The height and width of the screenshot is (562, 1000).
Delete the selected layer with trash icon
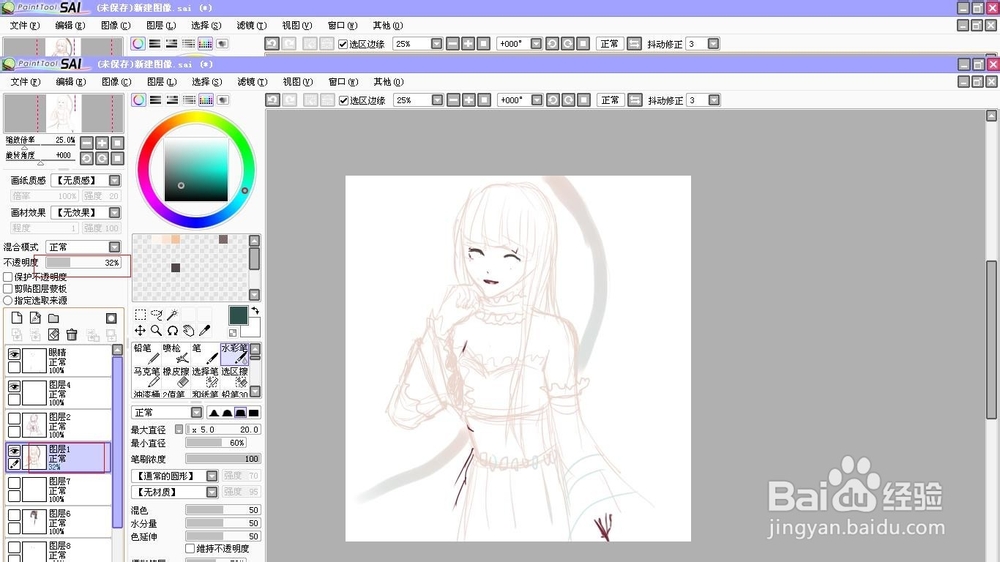[x=72, y=334]
